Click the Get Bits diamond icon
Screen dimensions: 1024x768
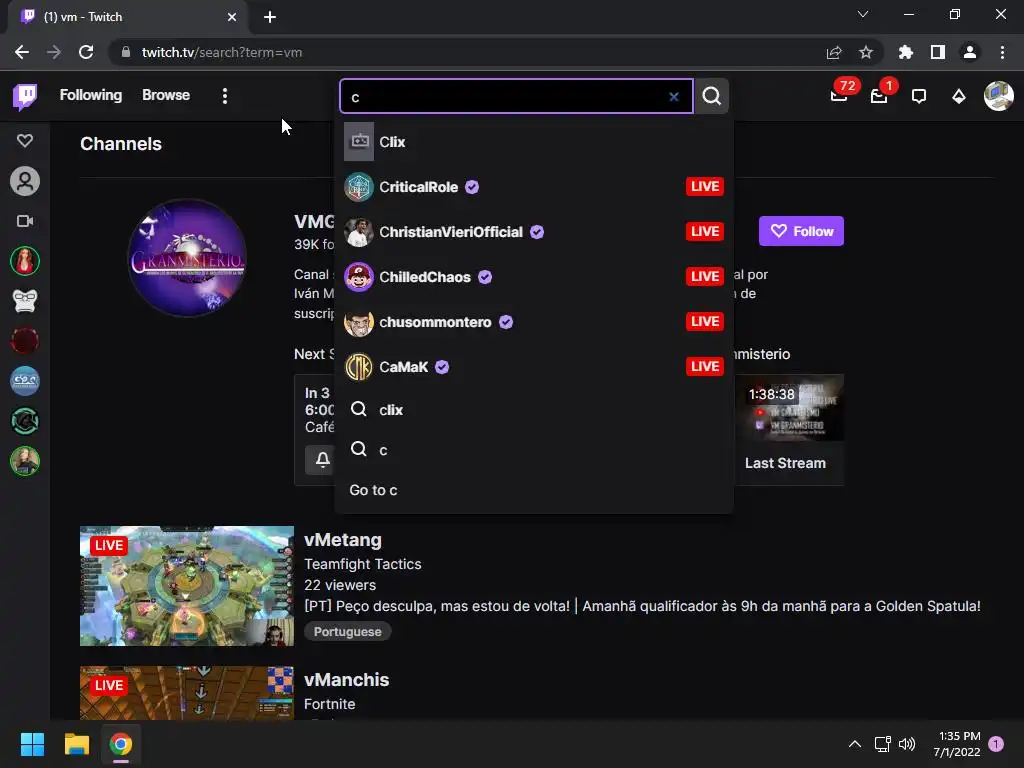pyautogui.click(x=959, y=97)
